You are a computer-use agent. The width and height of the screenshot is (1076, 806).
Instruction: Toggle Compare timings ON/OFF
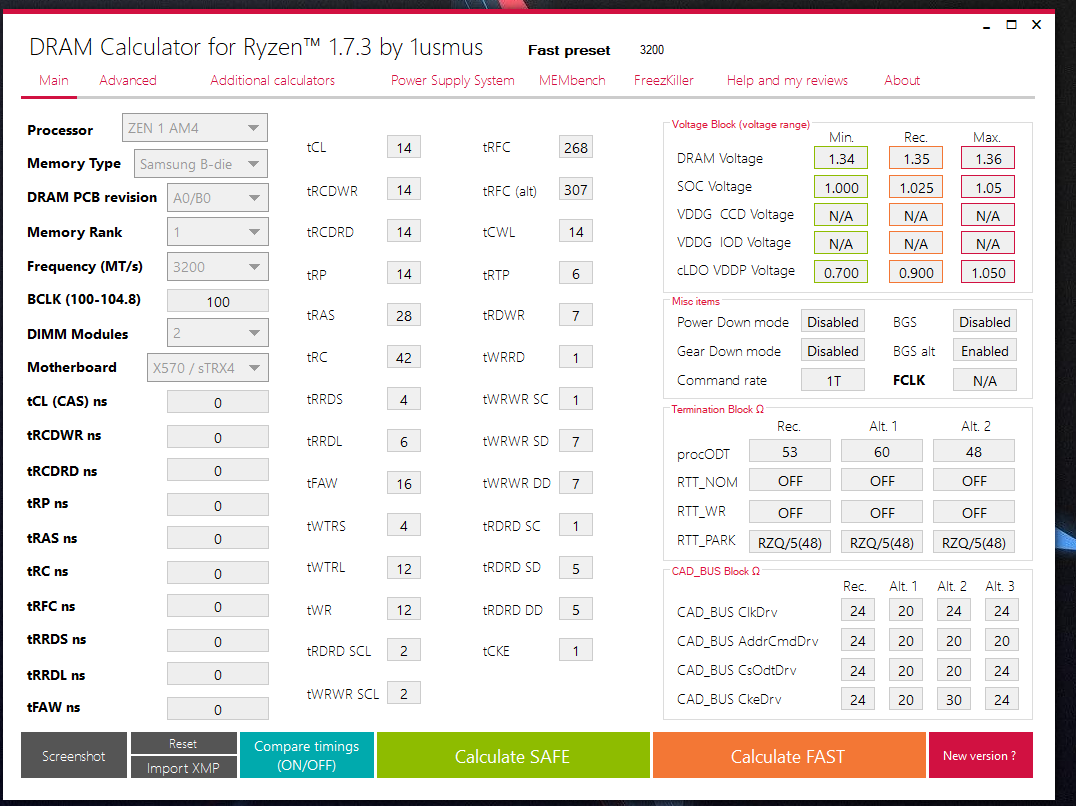(306, 755)
